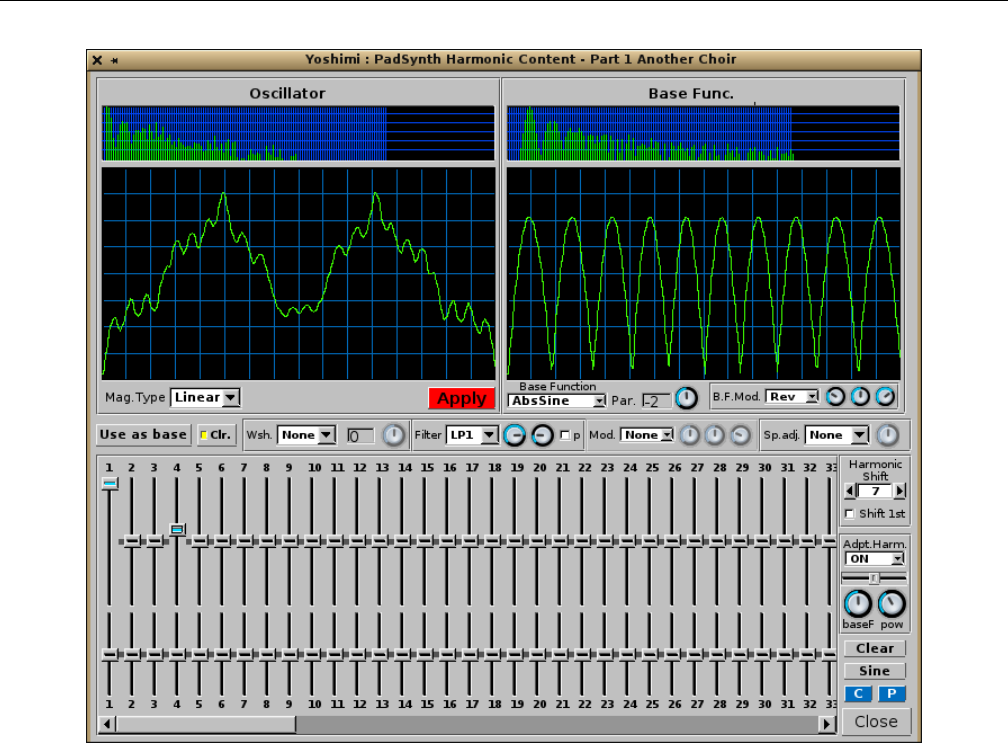Open the Mag.Type Linear dropdown
This screenshot has height=743, width=1008.
[205, 398]
